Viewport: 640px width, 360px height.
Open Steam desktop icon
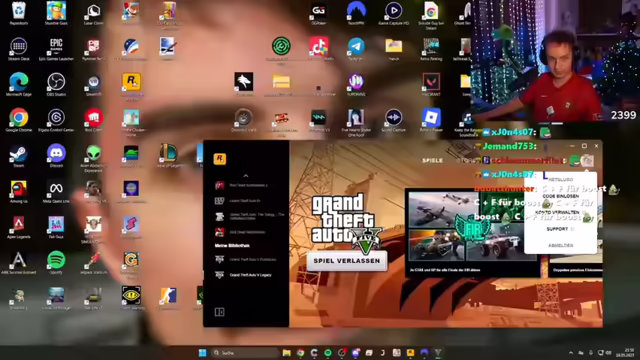click(18, 156)
